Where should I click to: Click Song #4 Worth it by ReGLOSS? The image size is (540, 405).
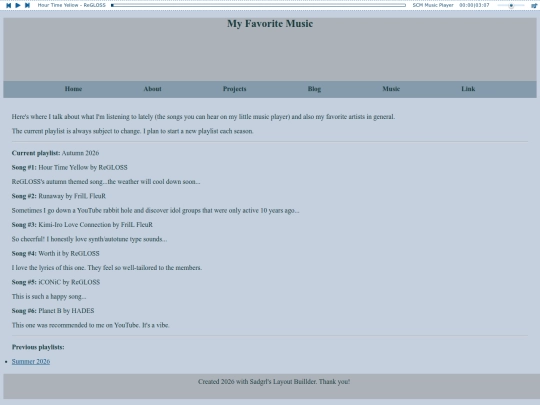[55, 253]
